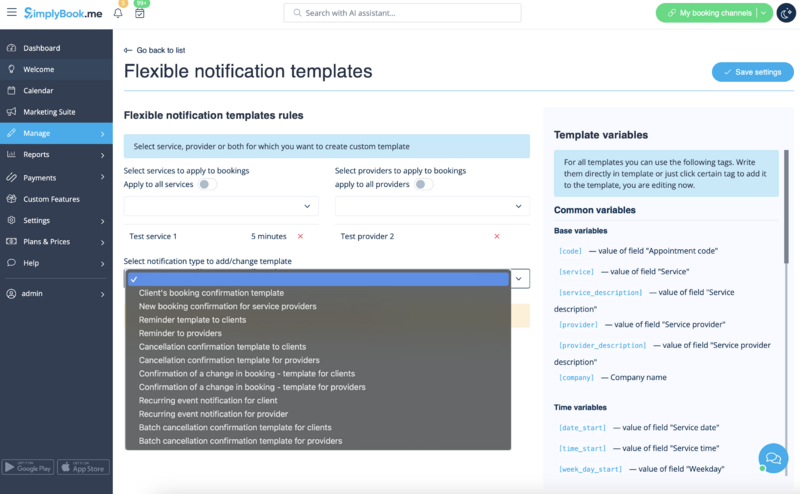Viewport: 800px width, 494px height.
Task: Click the Settings gear icon
Action: coord(11,220)
